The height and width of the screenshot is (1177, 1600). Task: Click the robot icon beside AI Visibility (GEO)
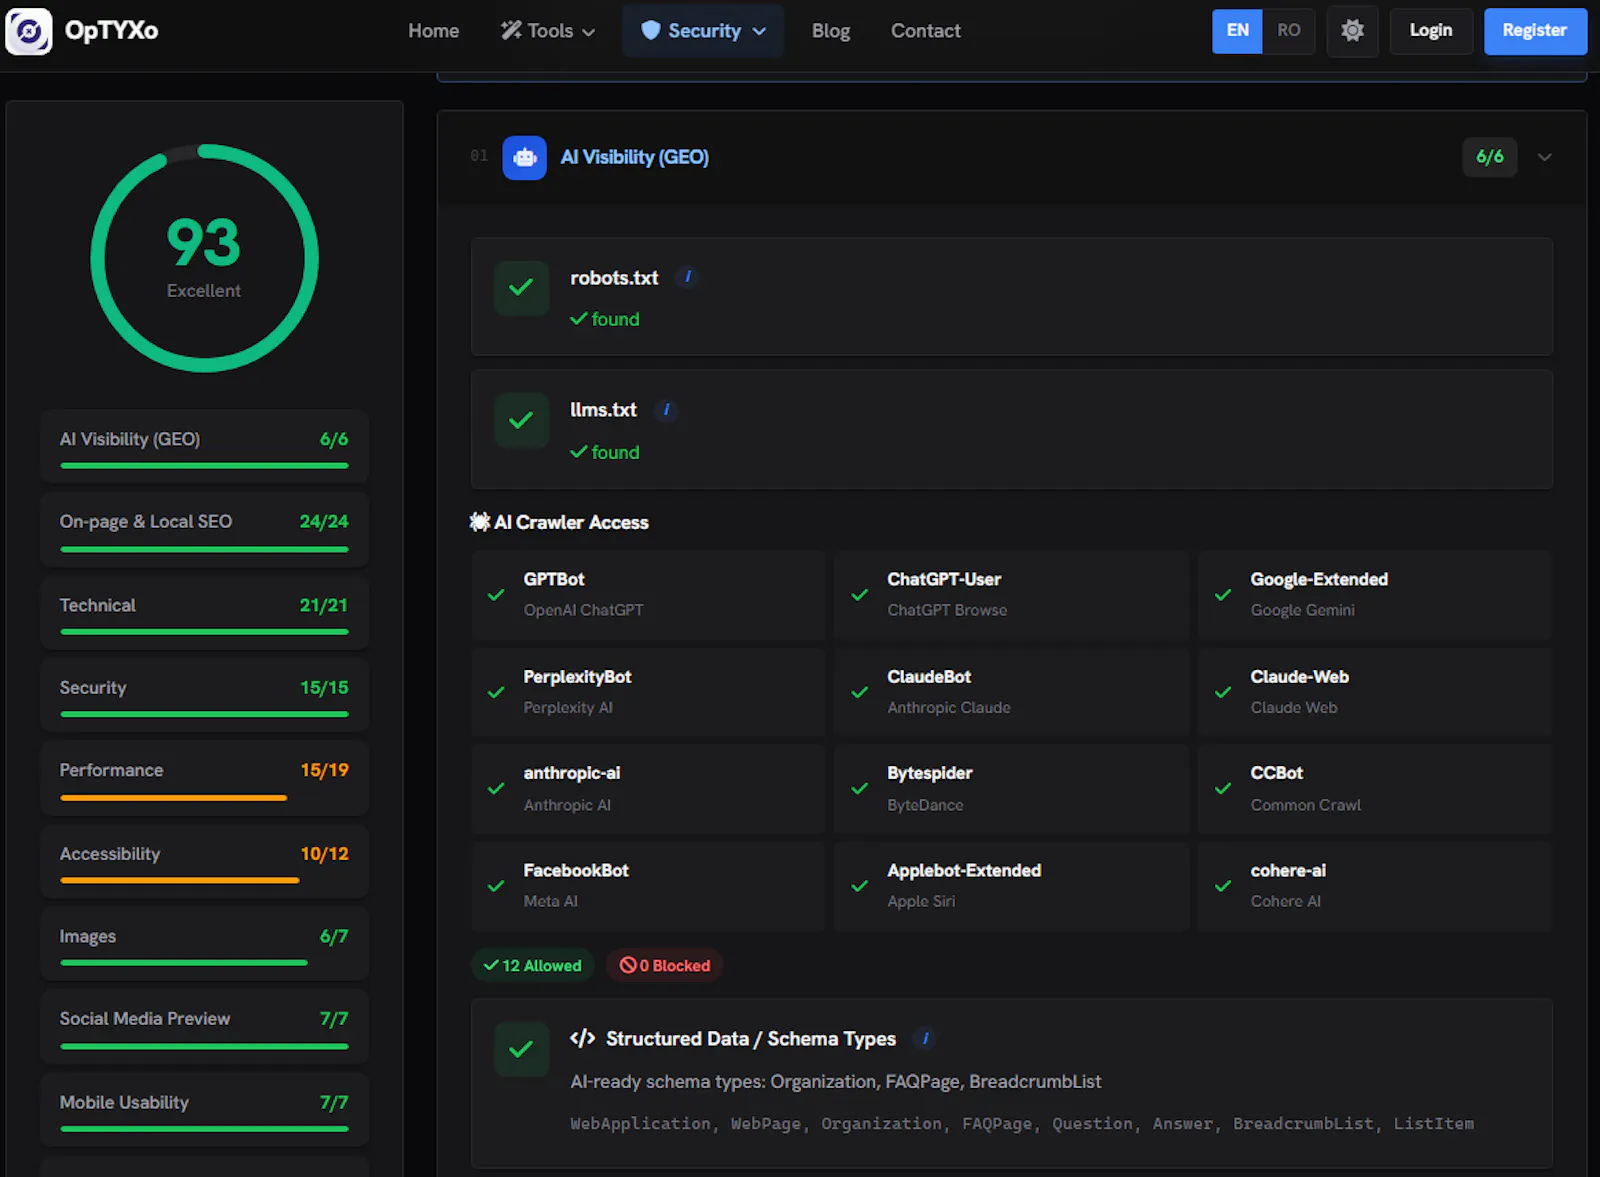pos(524,157)
